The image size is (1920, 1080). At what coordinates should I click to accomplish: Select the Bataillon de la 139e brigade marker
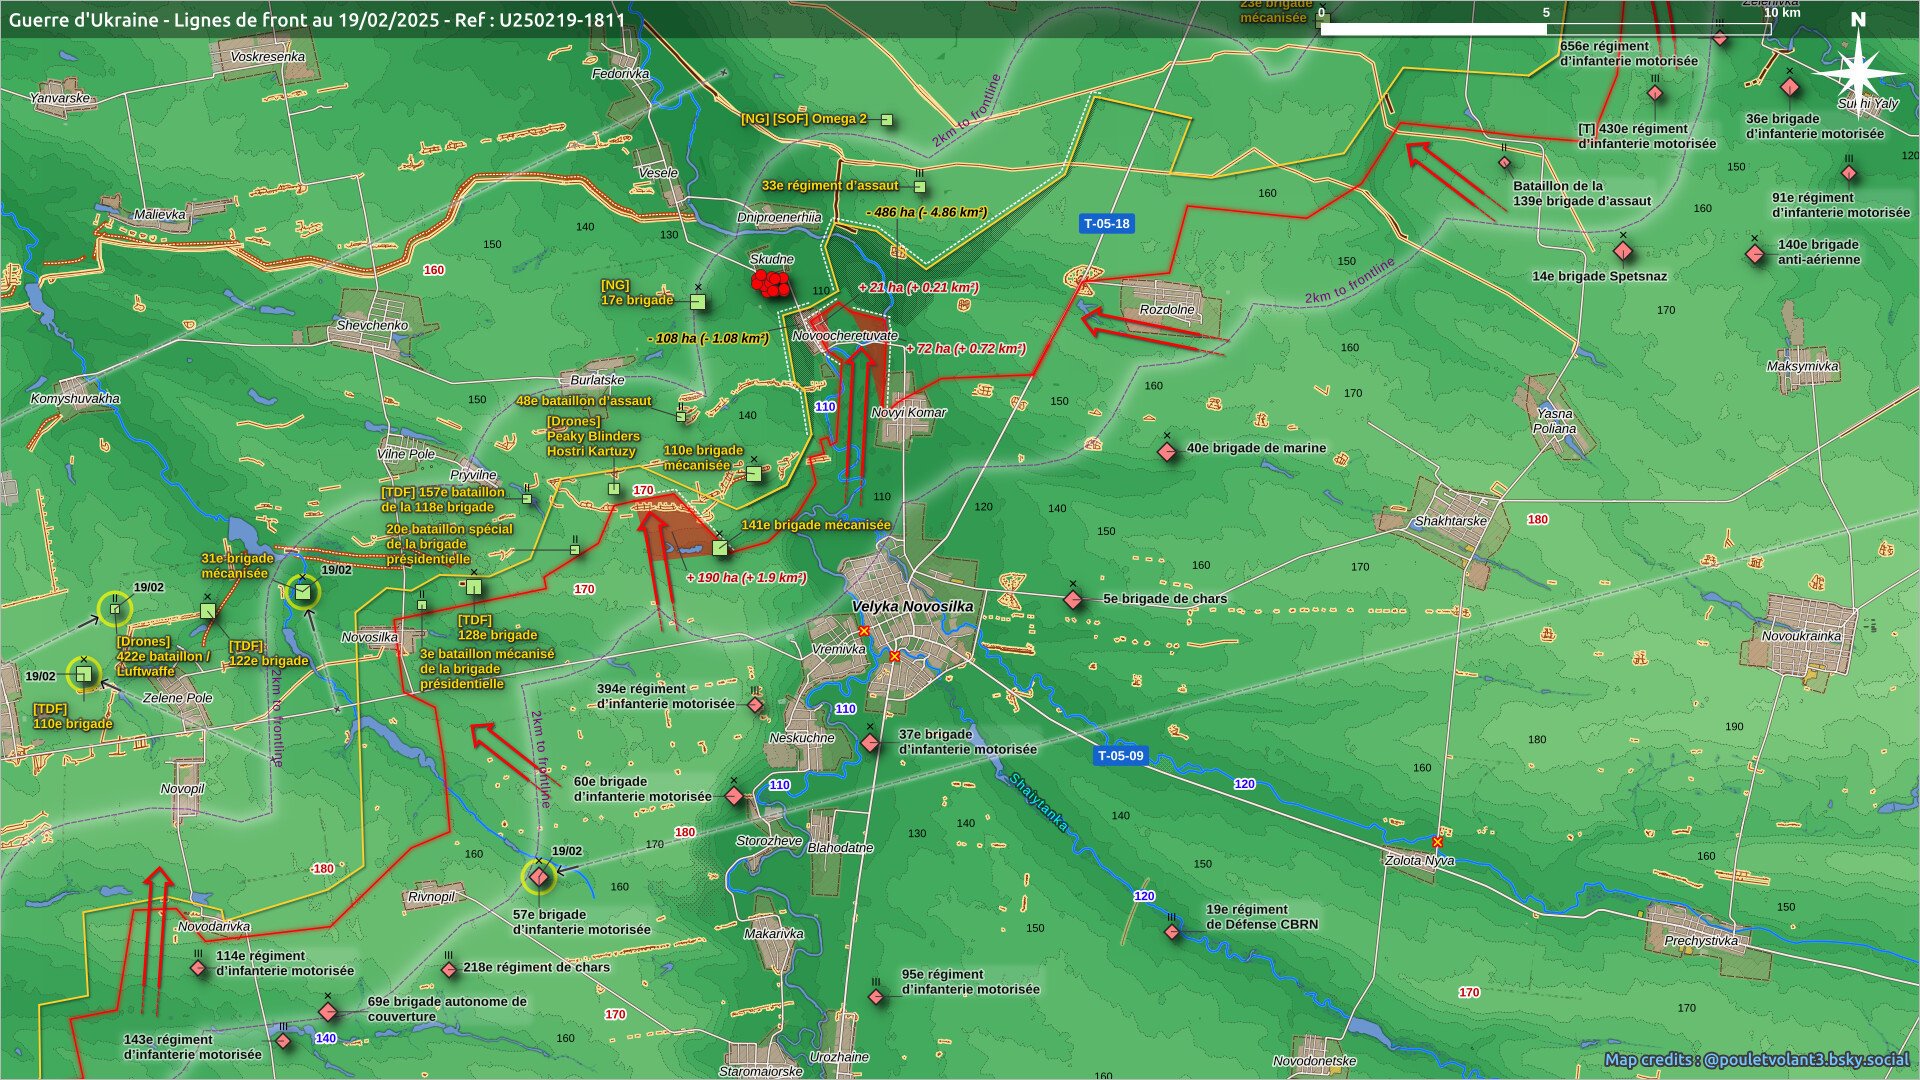[x=1504, y=163]
